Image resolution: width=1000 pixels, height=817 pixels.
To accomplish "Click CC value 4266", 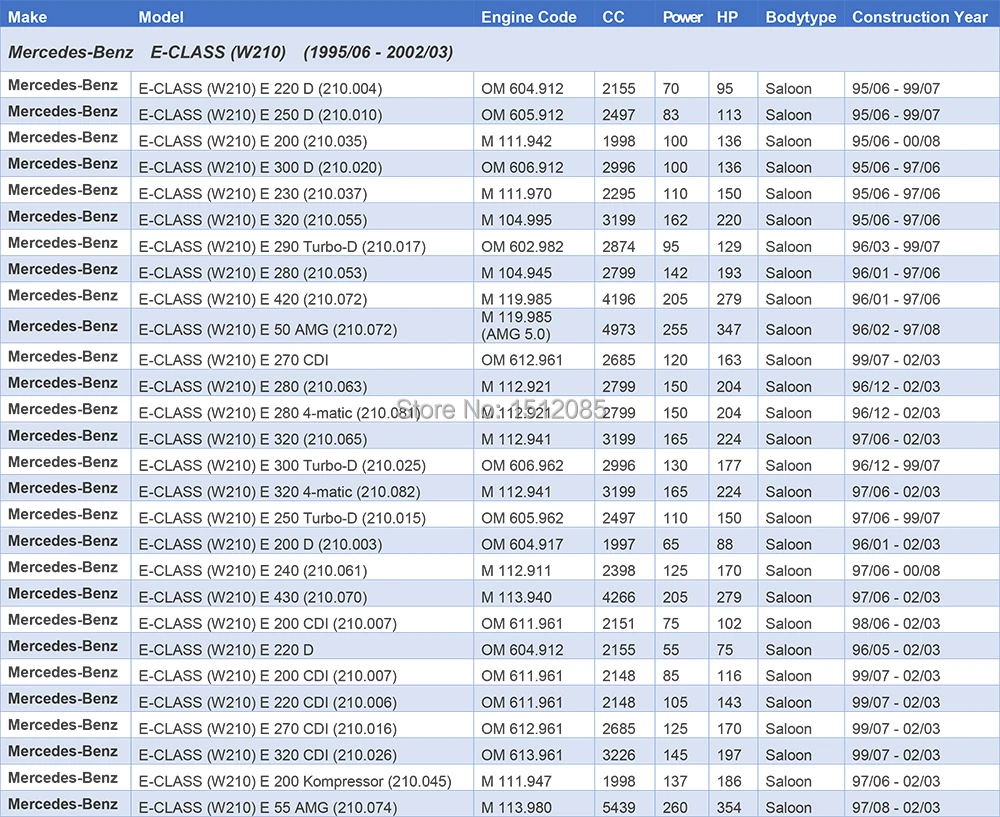I will [619, 597].
